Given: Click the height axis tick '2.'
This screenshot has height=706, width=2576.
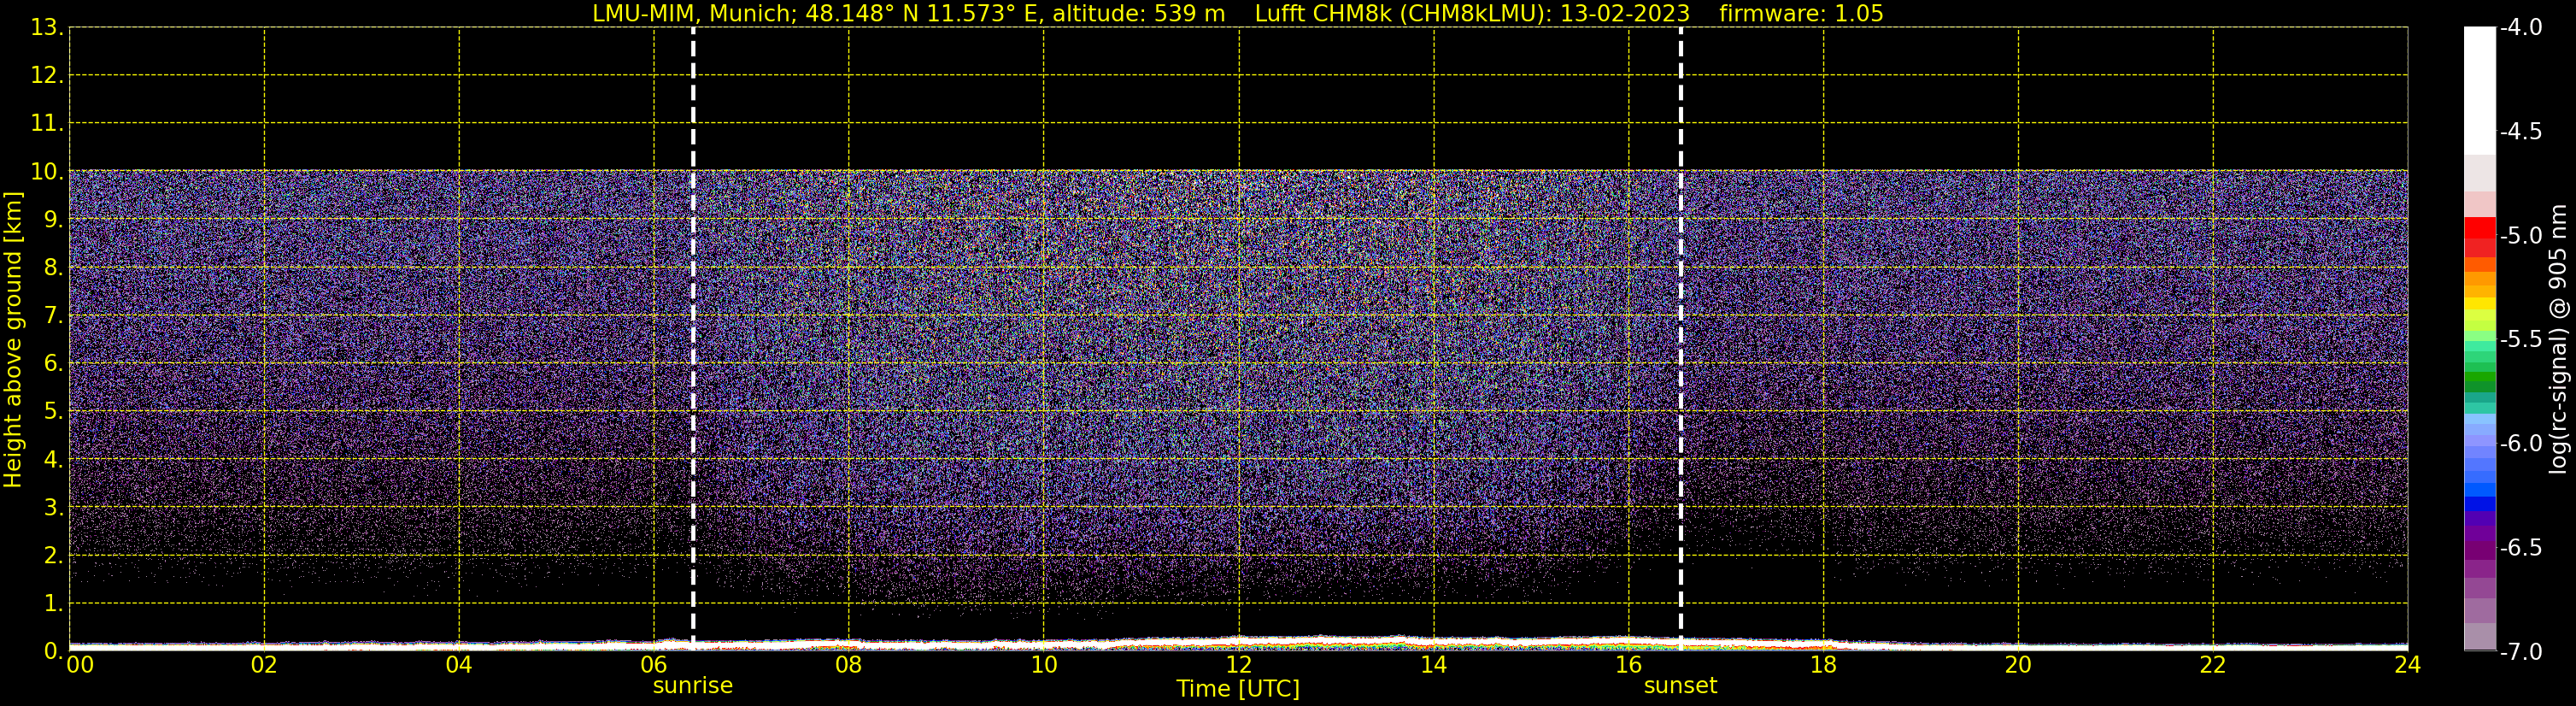Looking at the screenshot, I should pos(53,556).
